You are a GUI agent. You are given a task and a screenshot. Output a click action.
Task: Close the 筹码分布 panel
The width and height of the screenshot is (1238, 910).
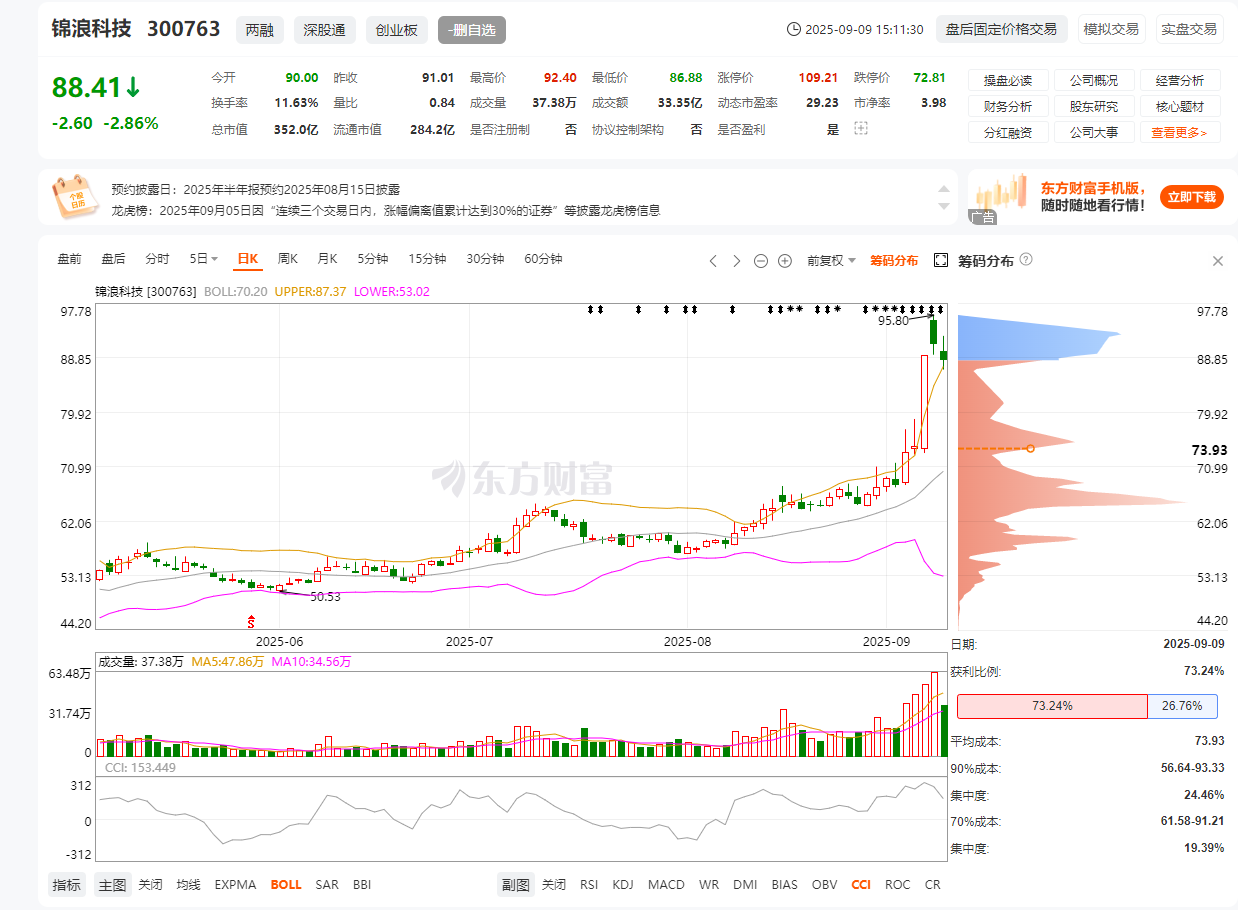click(x=1217, y=261)
